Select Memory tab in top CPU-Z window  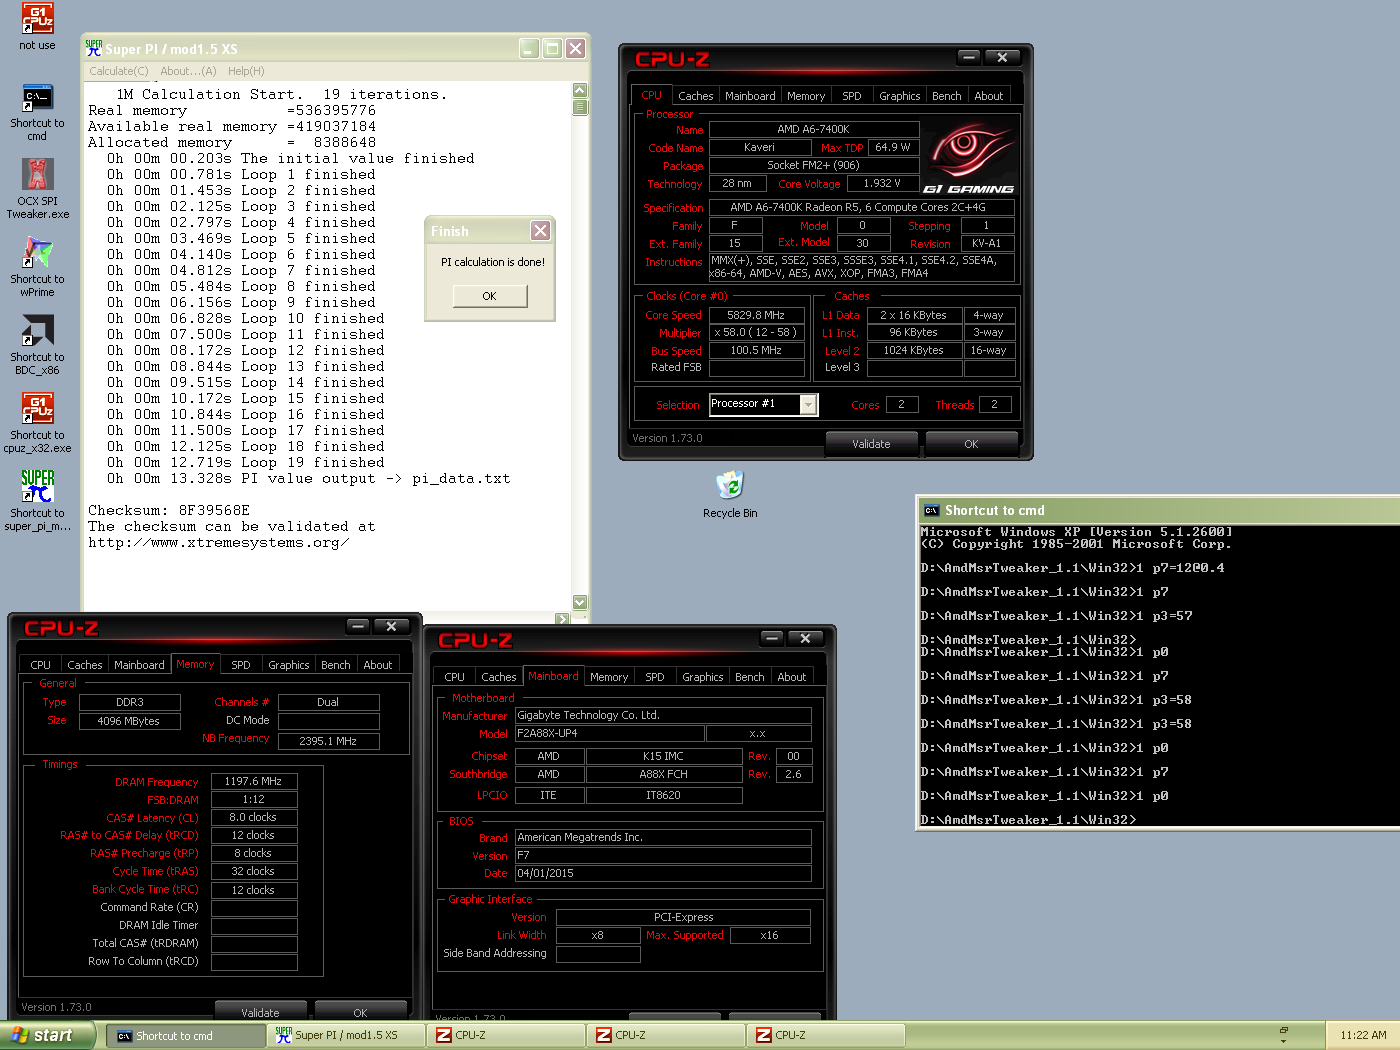[x=806, y=96]
